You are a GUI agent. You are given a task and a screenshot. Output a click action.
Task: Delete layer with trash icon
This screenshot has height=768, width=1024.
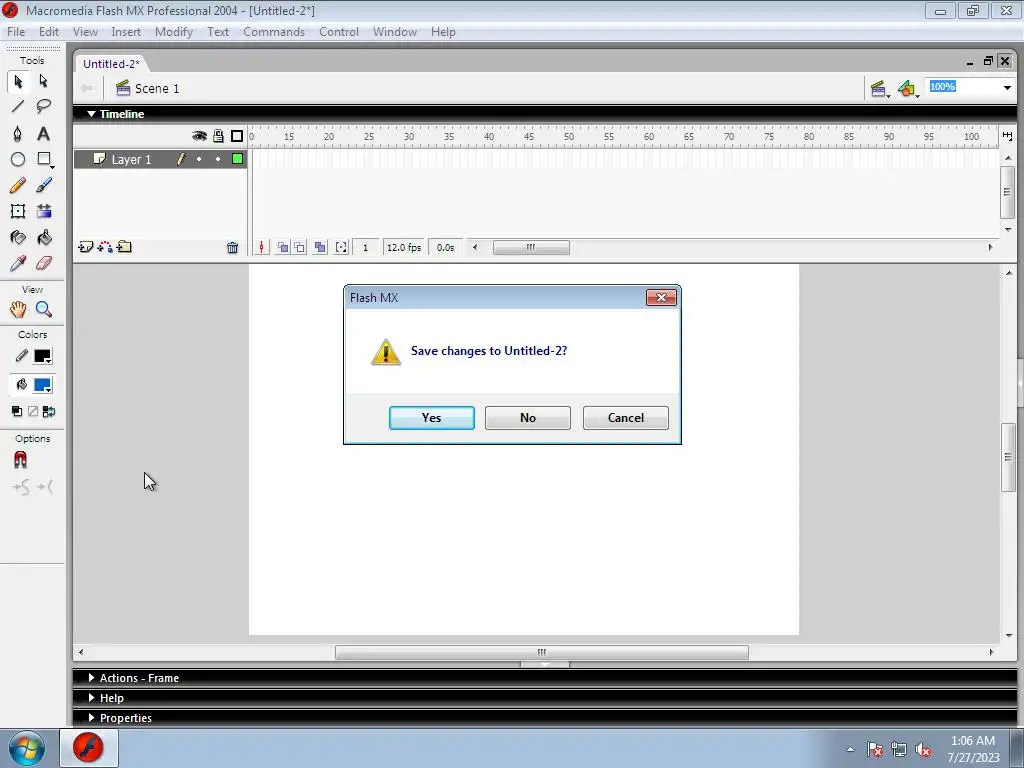232,248
